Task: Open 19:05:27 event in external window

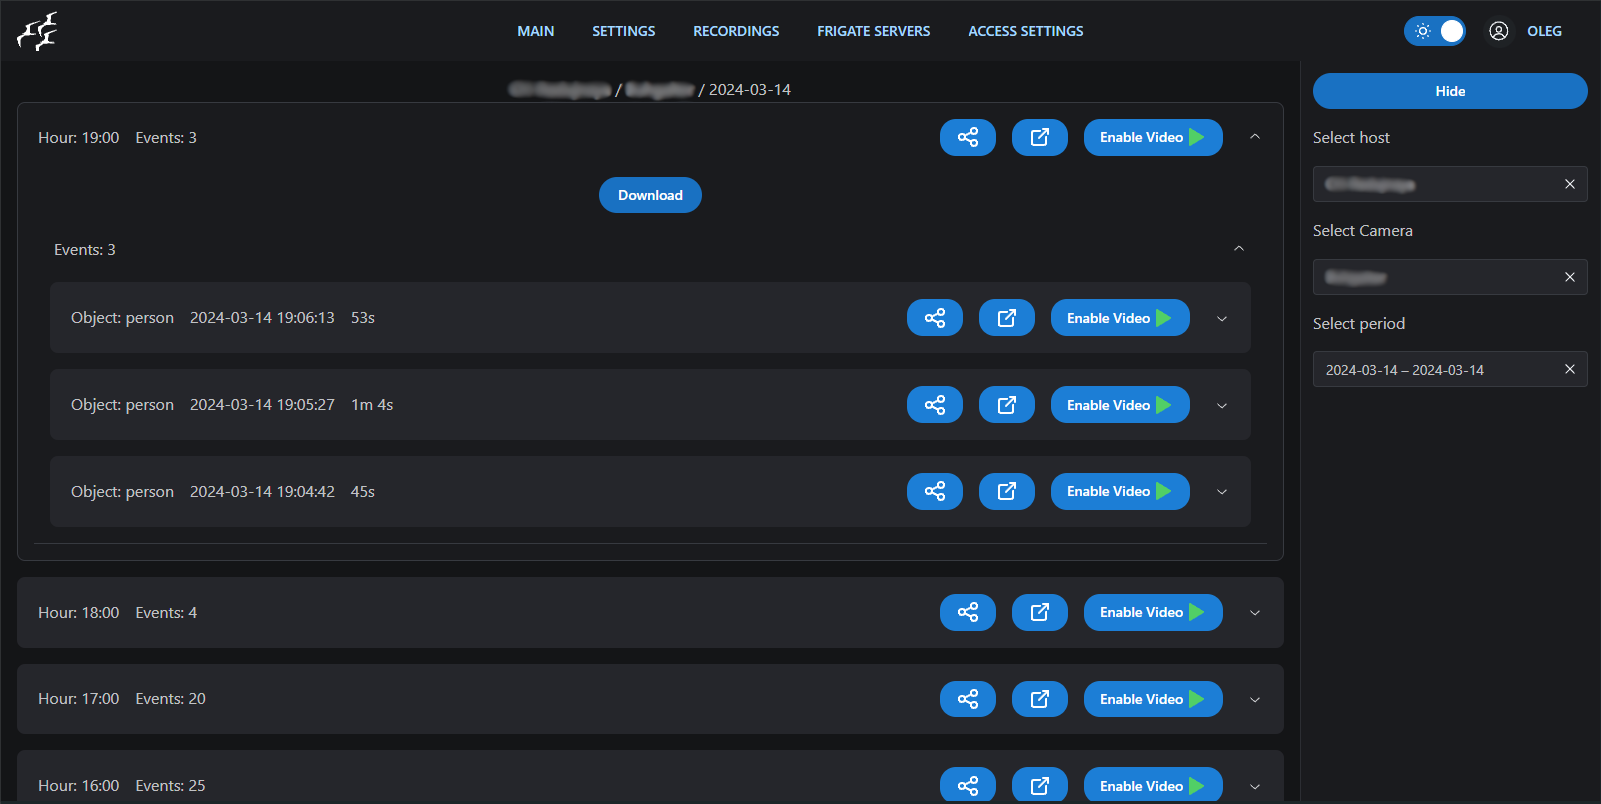Action: click(x=1006, y=405)
